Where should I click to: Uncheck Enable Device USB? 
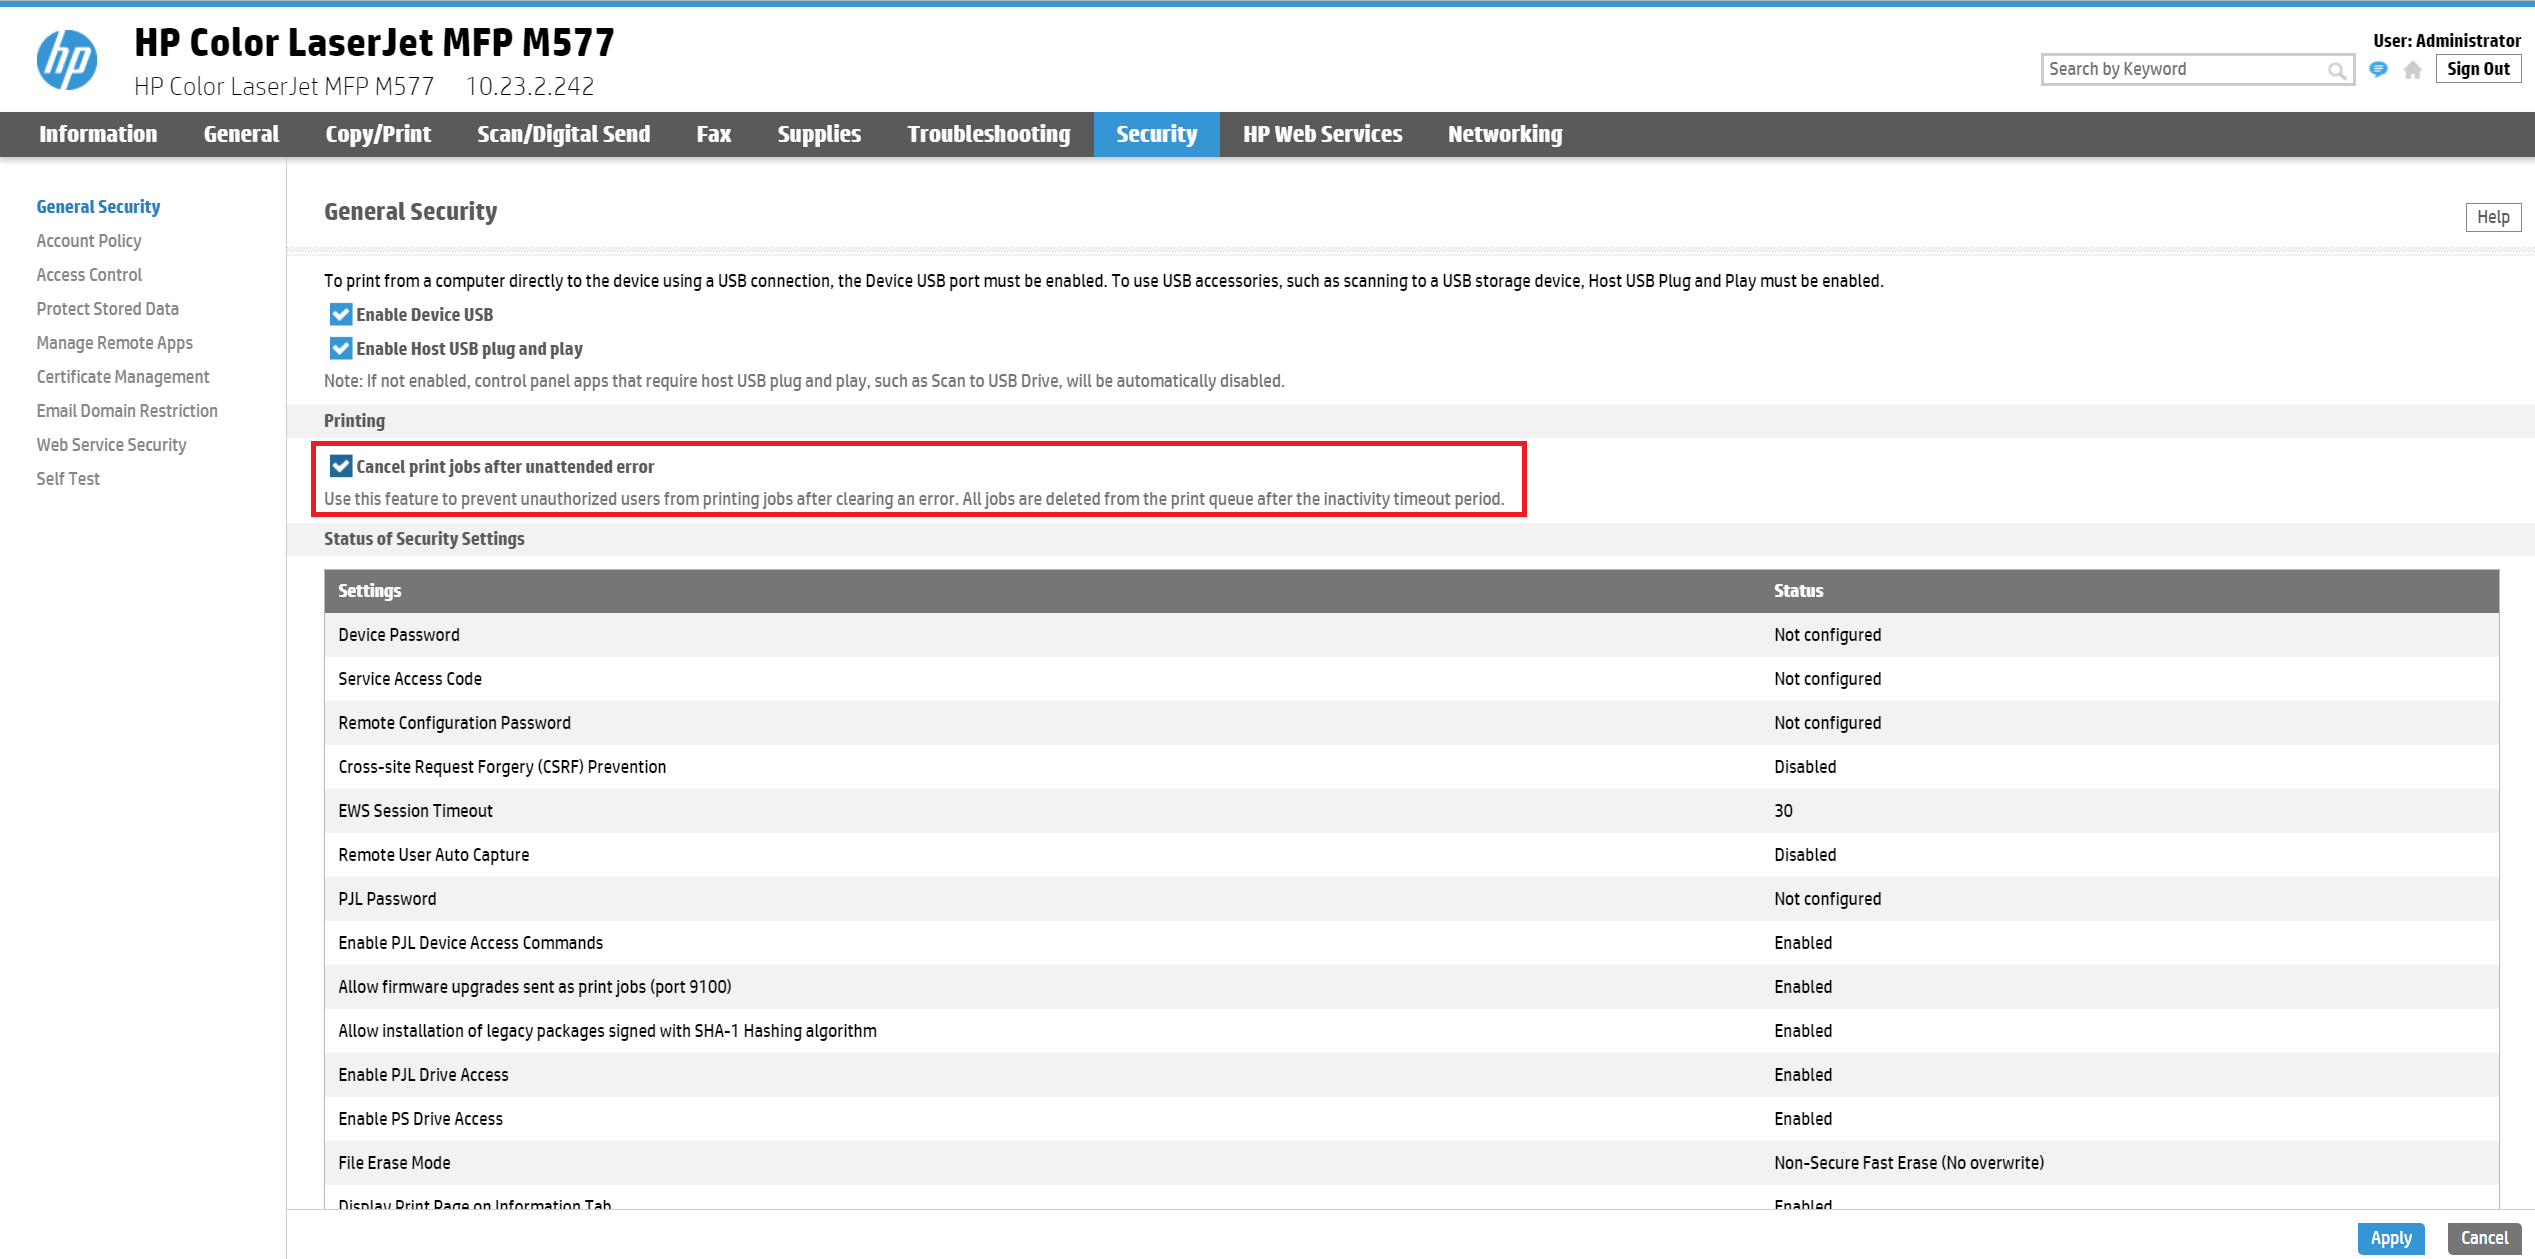pyautogui.click(x=341, y=315)
